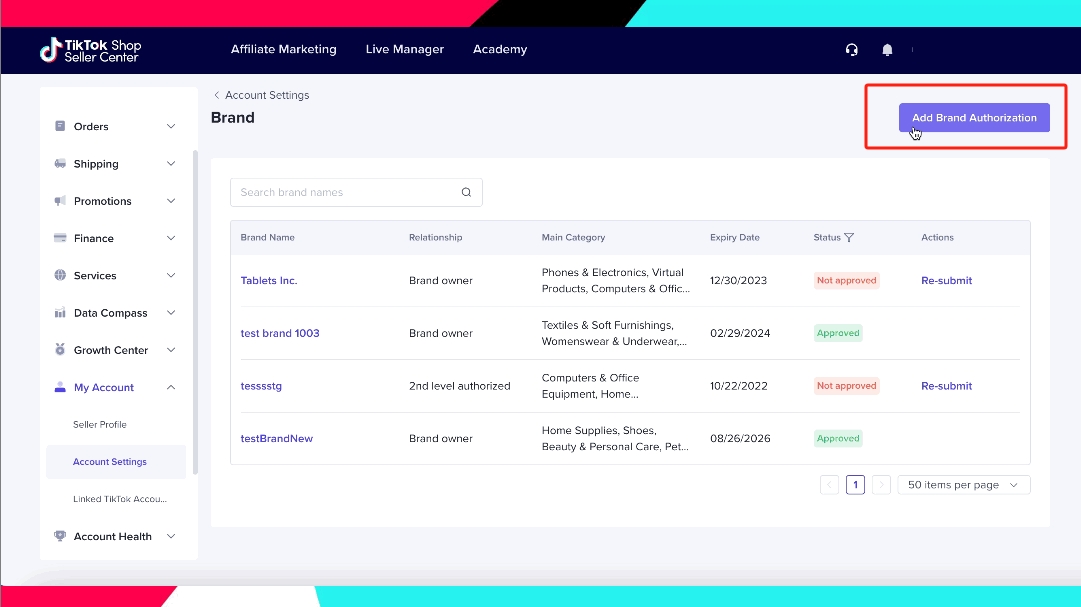Click Textiles & Soft Furnishings category cell
Screen dimensions: 1081x607
(x=614, y=333)
